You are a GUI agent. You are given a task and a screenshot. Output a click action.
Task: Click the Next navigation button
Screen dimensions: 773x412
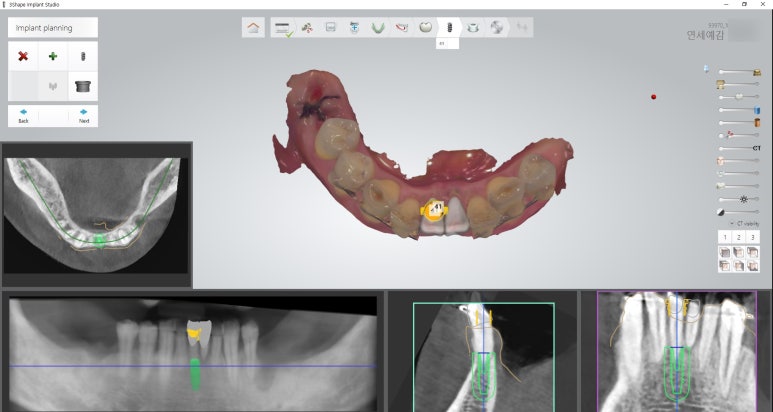click(x=83, y=116)
